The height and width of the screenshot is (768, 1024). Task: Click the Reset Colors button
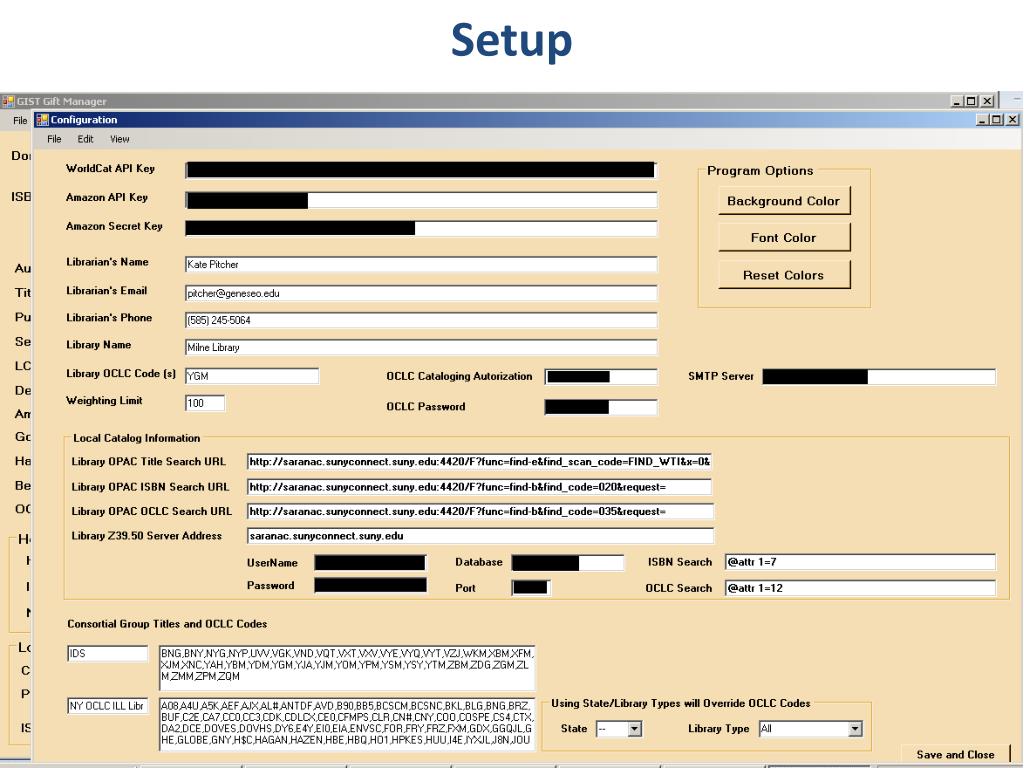784,275
